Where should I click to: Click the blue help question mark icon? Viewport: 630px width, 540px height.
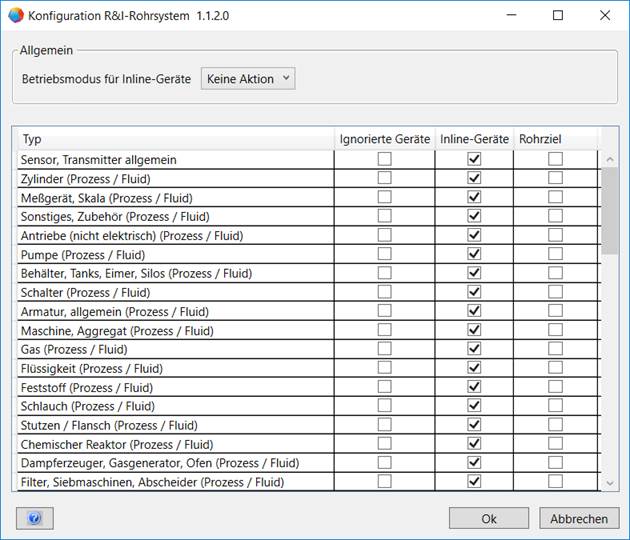tap(35, 518)
